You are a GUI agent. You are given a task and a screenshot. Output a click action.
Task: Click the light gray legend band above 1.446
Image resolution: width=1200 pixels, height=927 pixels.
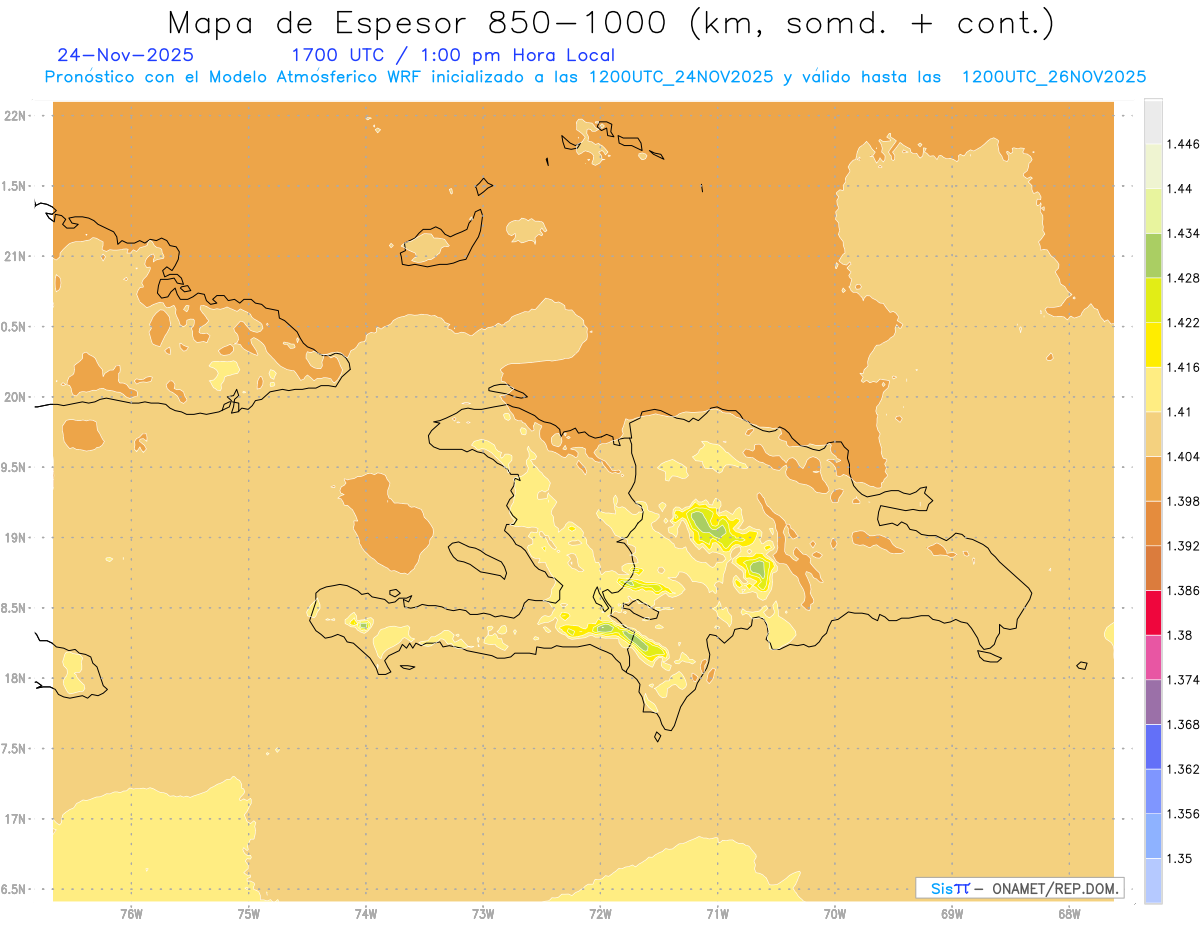(x=1153, y=121)
